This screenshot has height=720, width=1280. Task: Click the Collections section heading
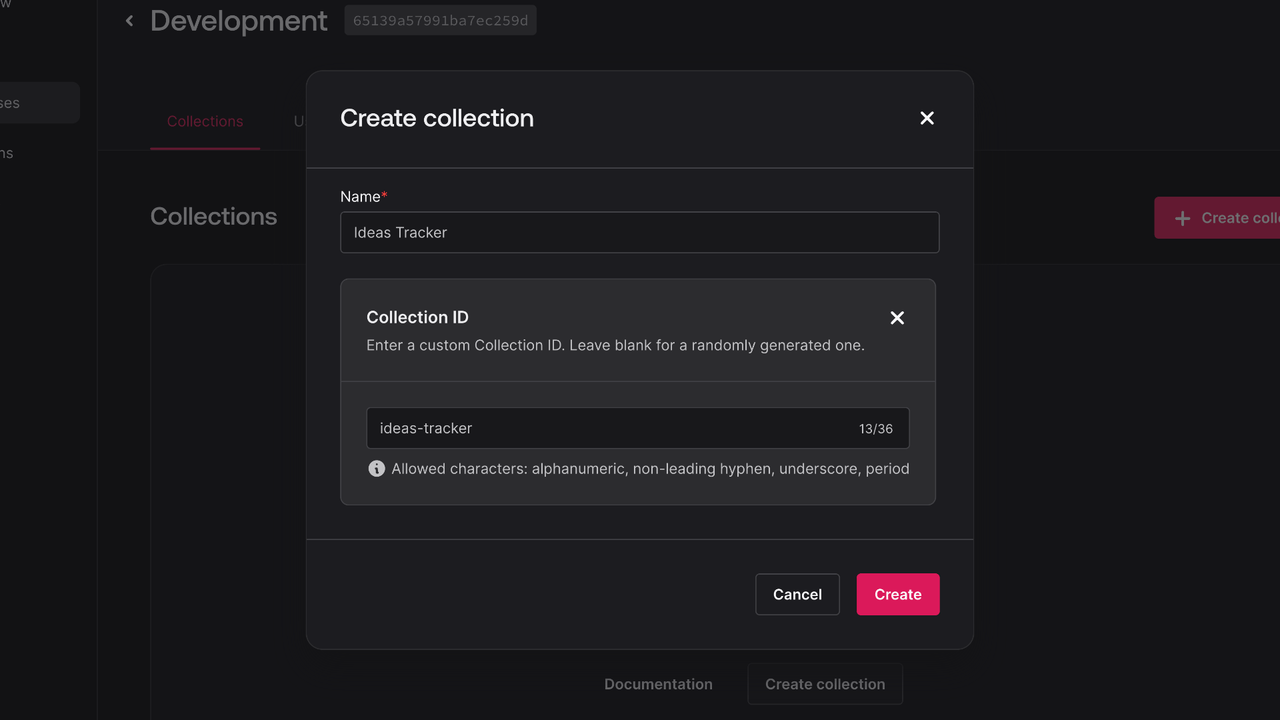click(214, 216)
